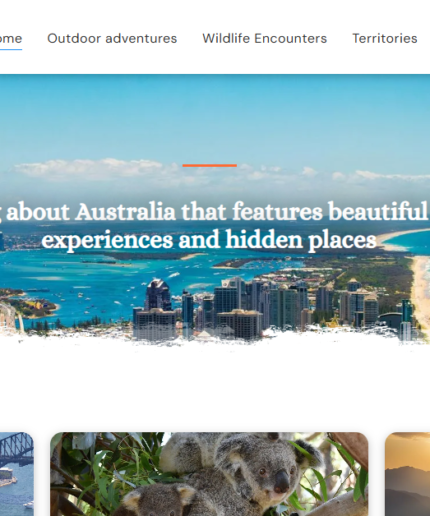Open the koala photo card

coord(209,474)
